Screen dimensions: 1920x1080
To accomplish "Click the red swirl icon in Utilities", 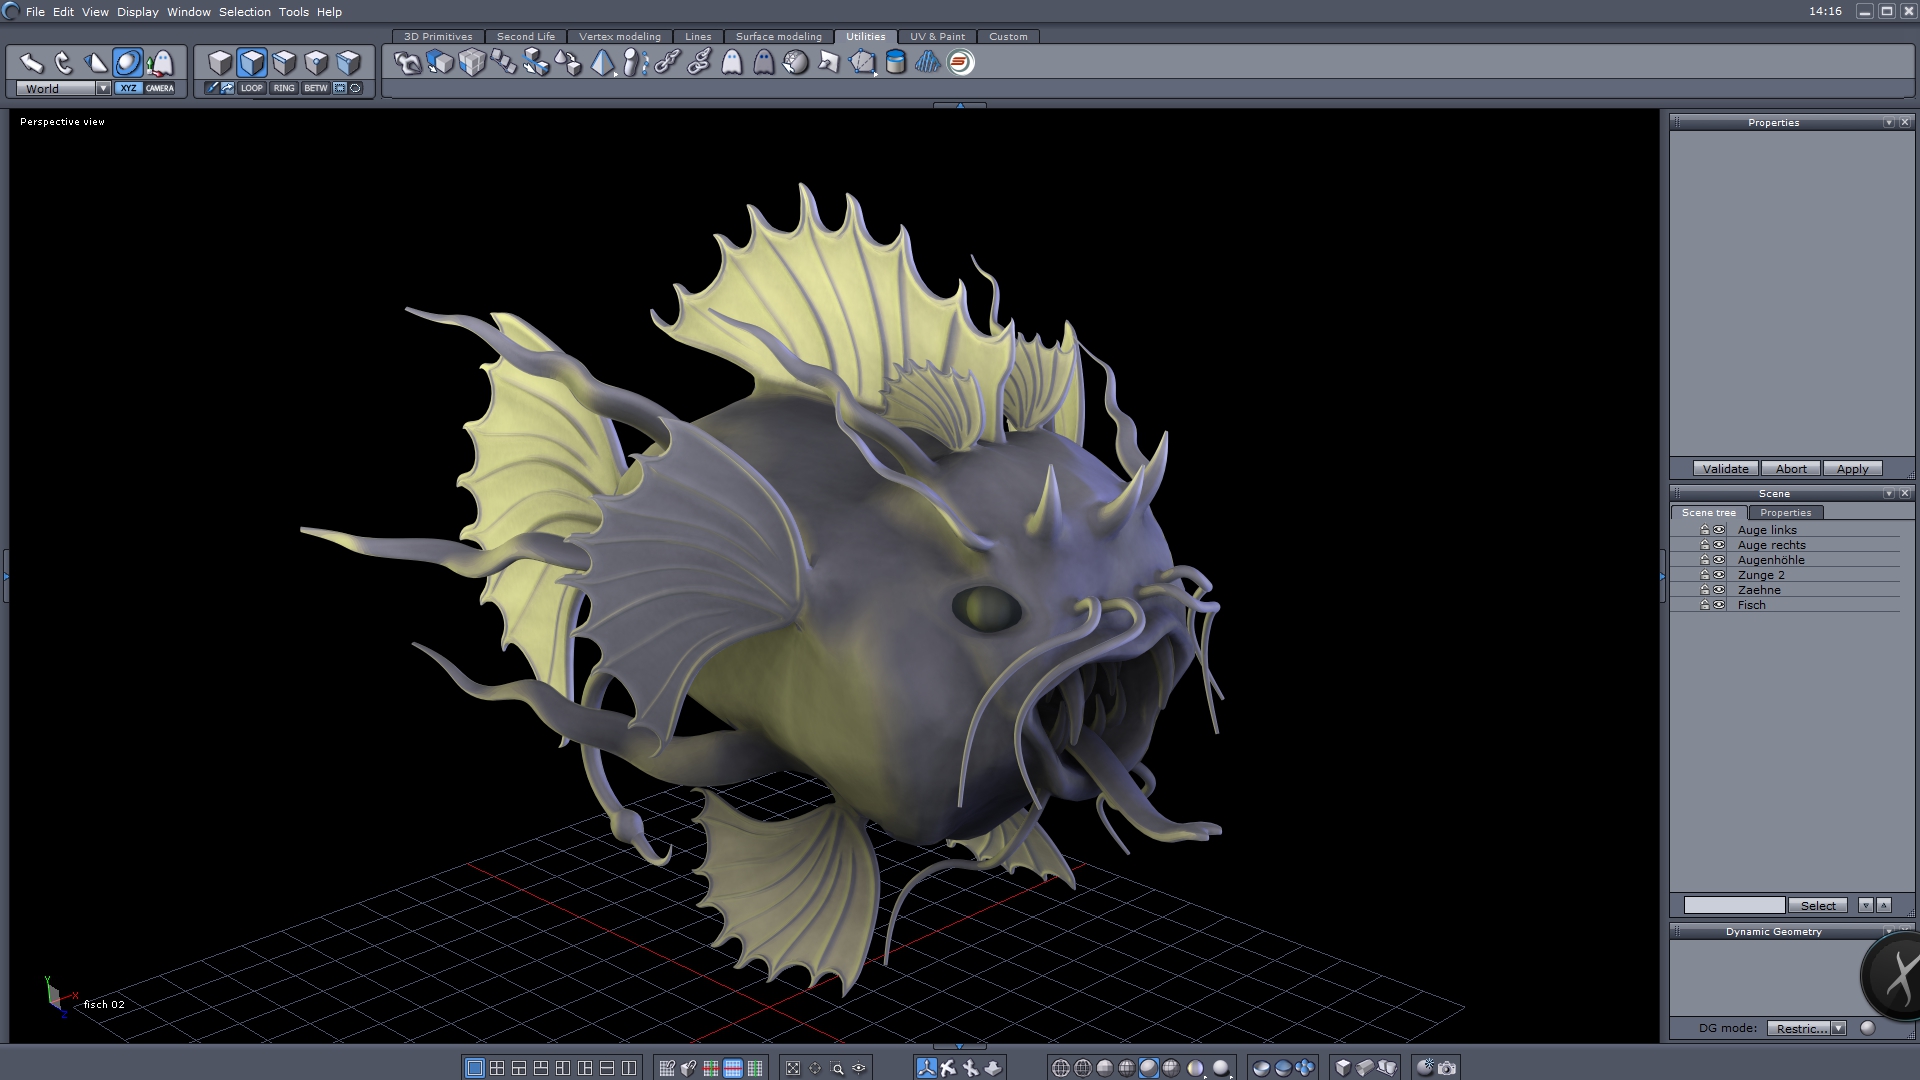I will [960, 63].
